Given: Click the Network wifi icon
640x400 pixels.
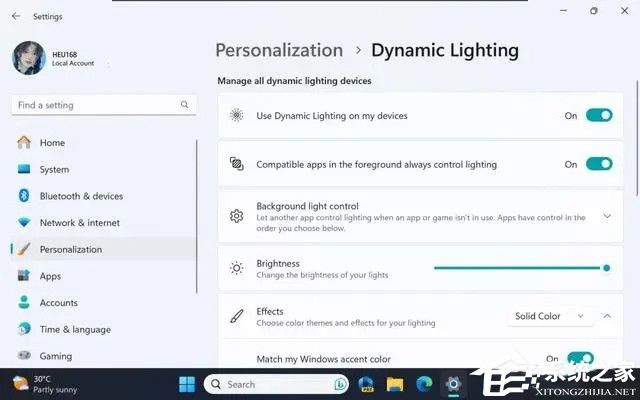Looking at the screenshot, I should coord(24,223).
